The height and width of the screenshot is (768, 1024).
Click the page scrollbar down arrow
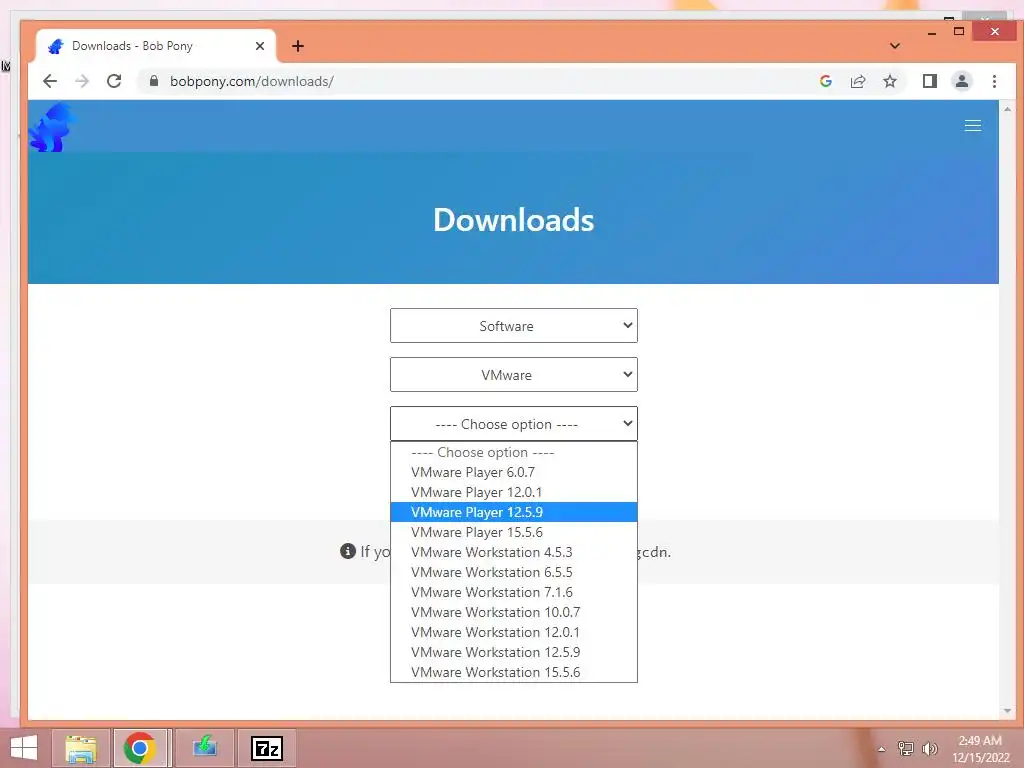(x=1007, y=711)
